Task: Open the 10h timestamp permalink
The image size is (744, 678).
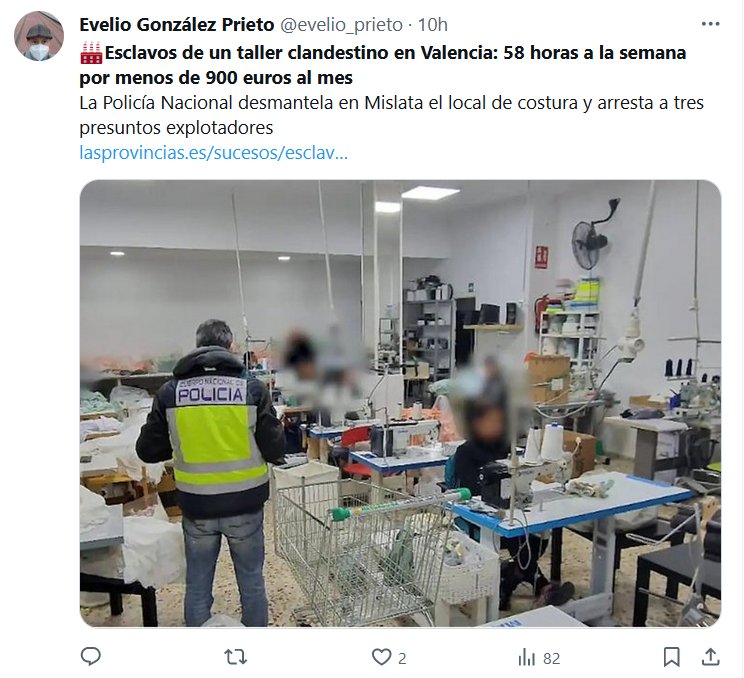Action: (x=432, y=25)
